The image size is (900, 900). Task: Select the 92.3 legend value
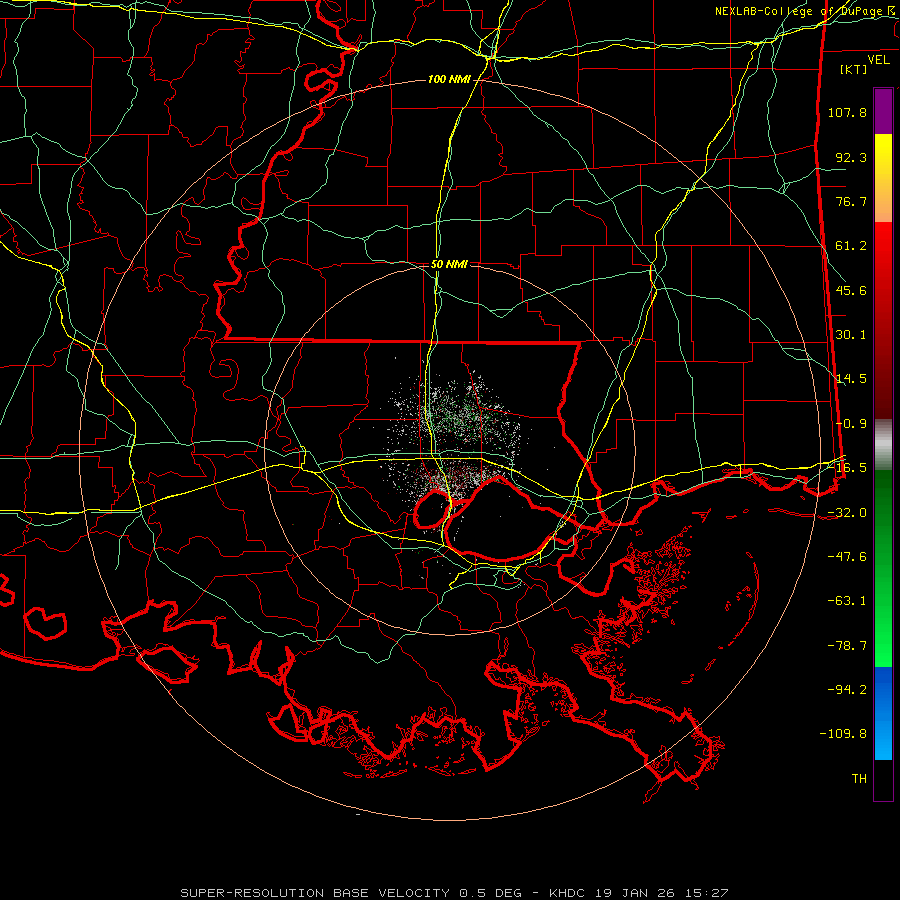coord(851,157)
